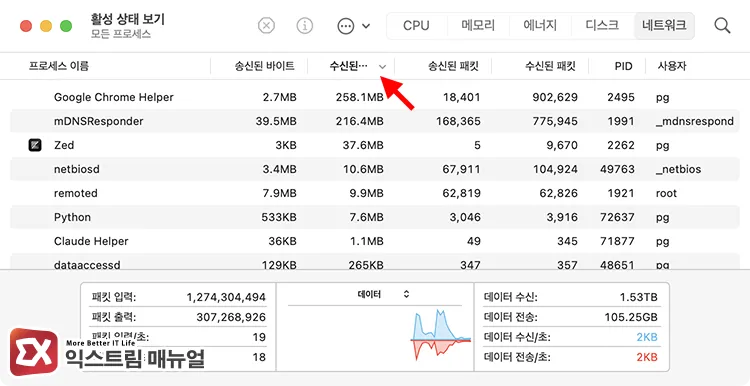Click the search magnifier icon

point(722,25)
